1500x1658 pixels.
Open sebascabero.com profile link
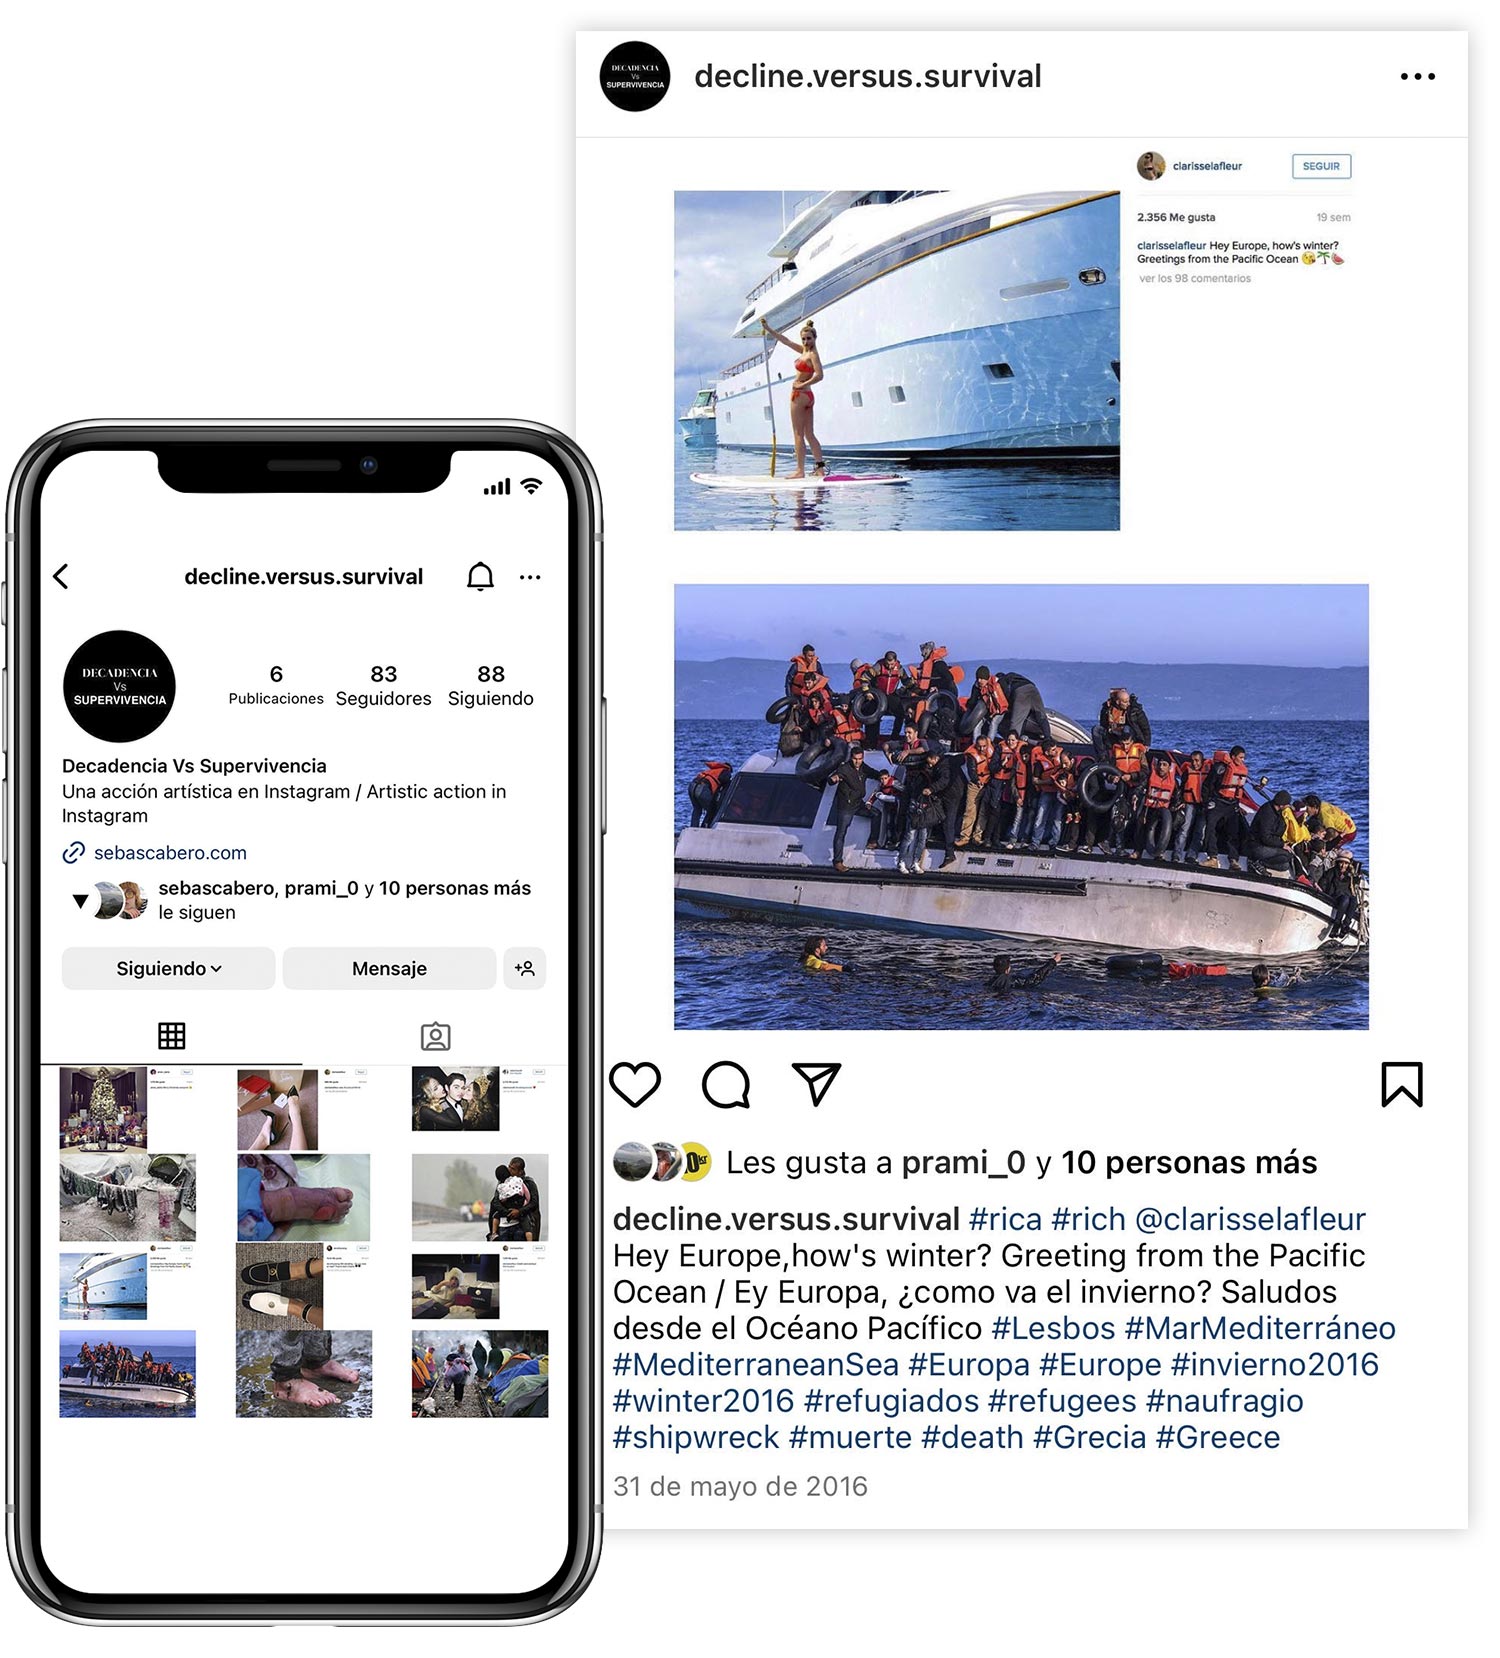[170, 853]
